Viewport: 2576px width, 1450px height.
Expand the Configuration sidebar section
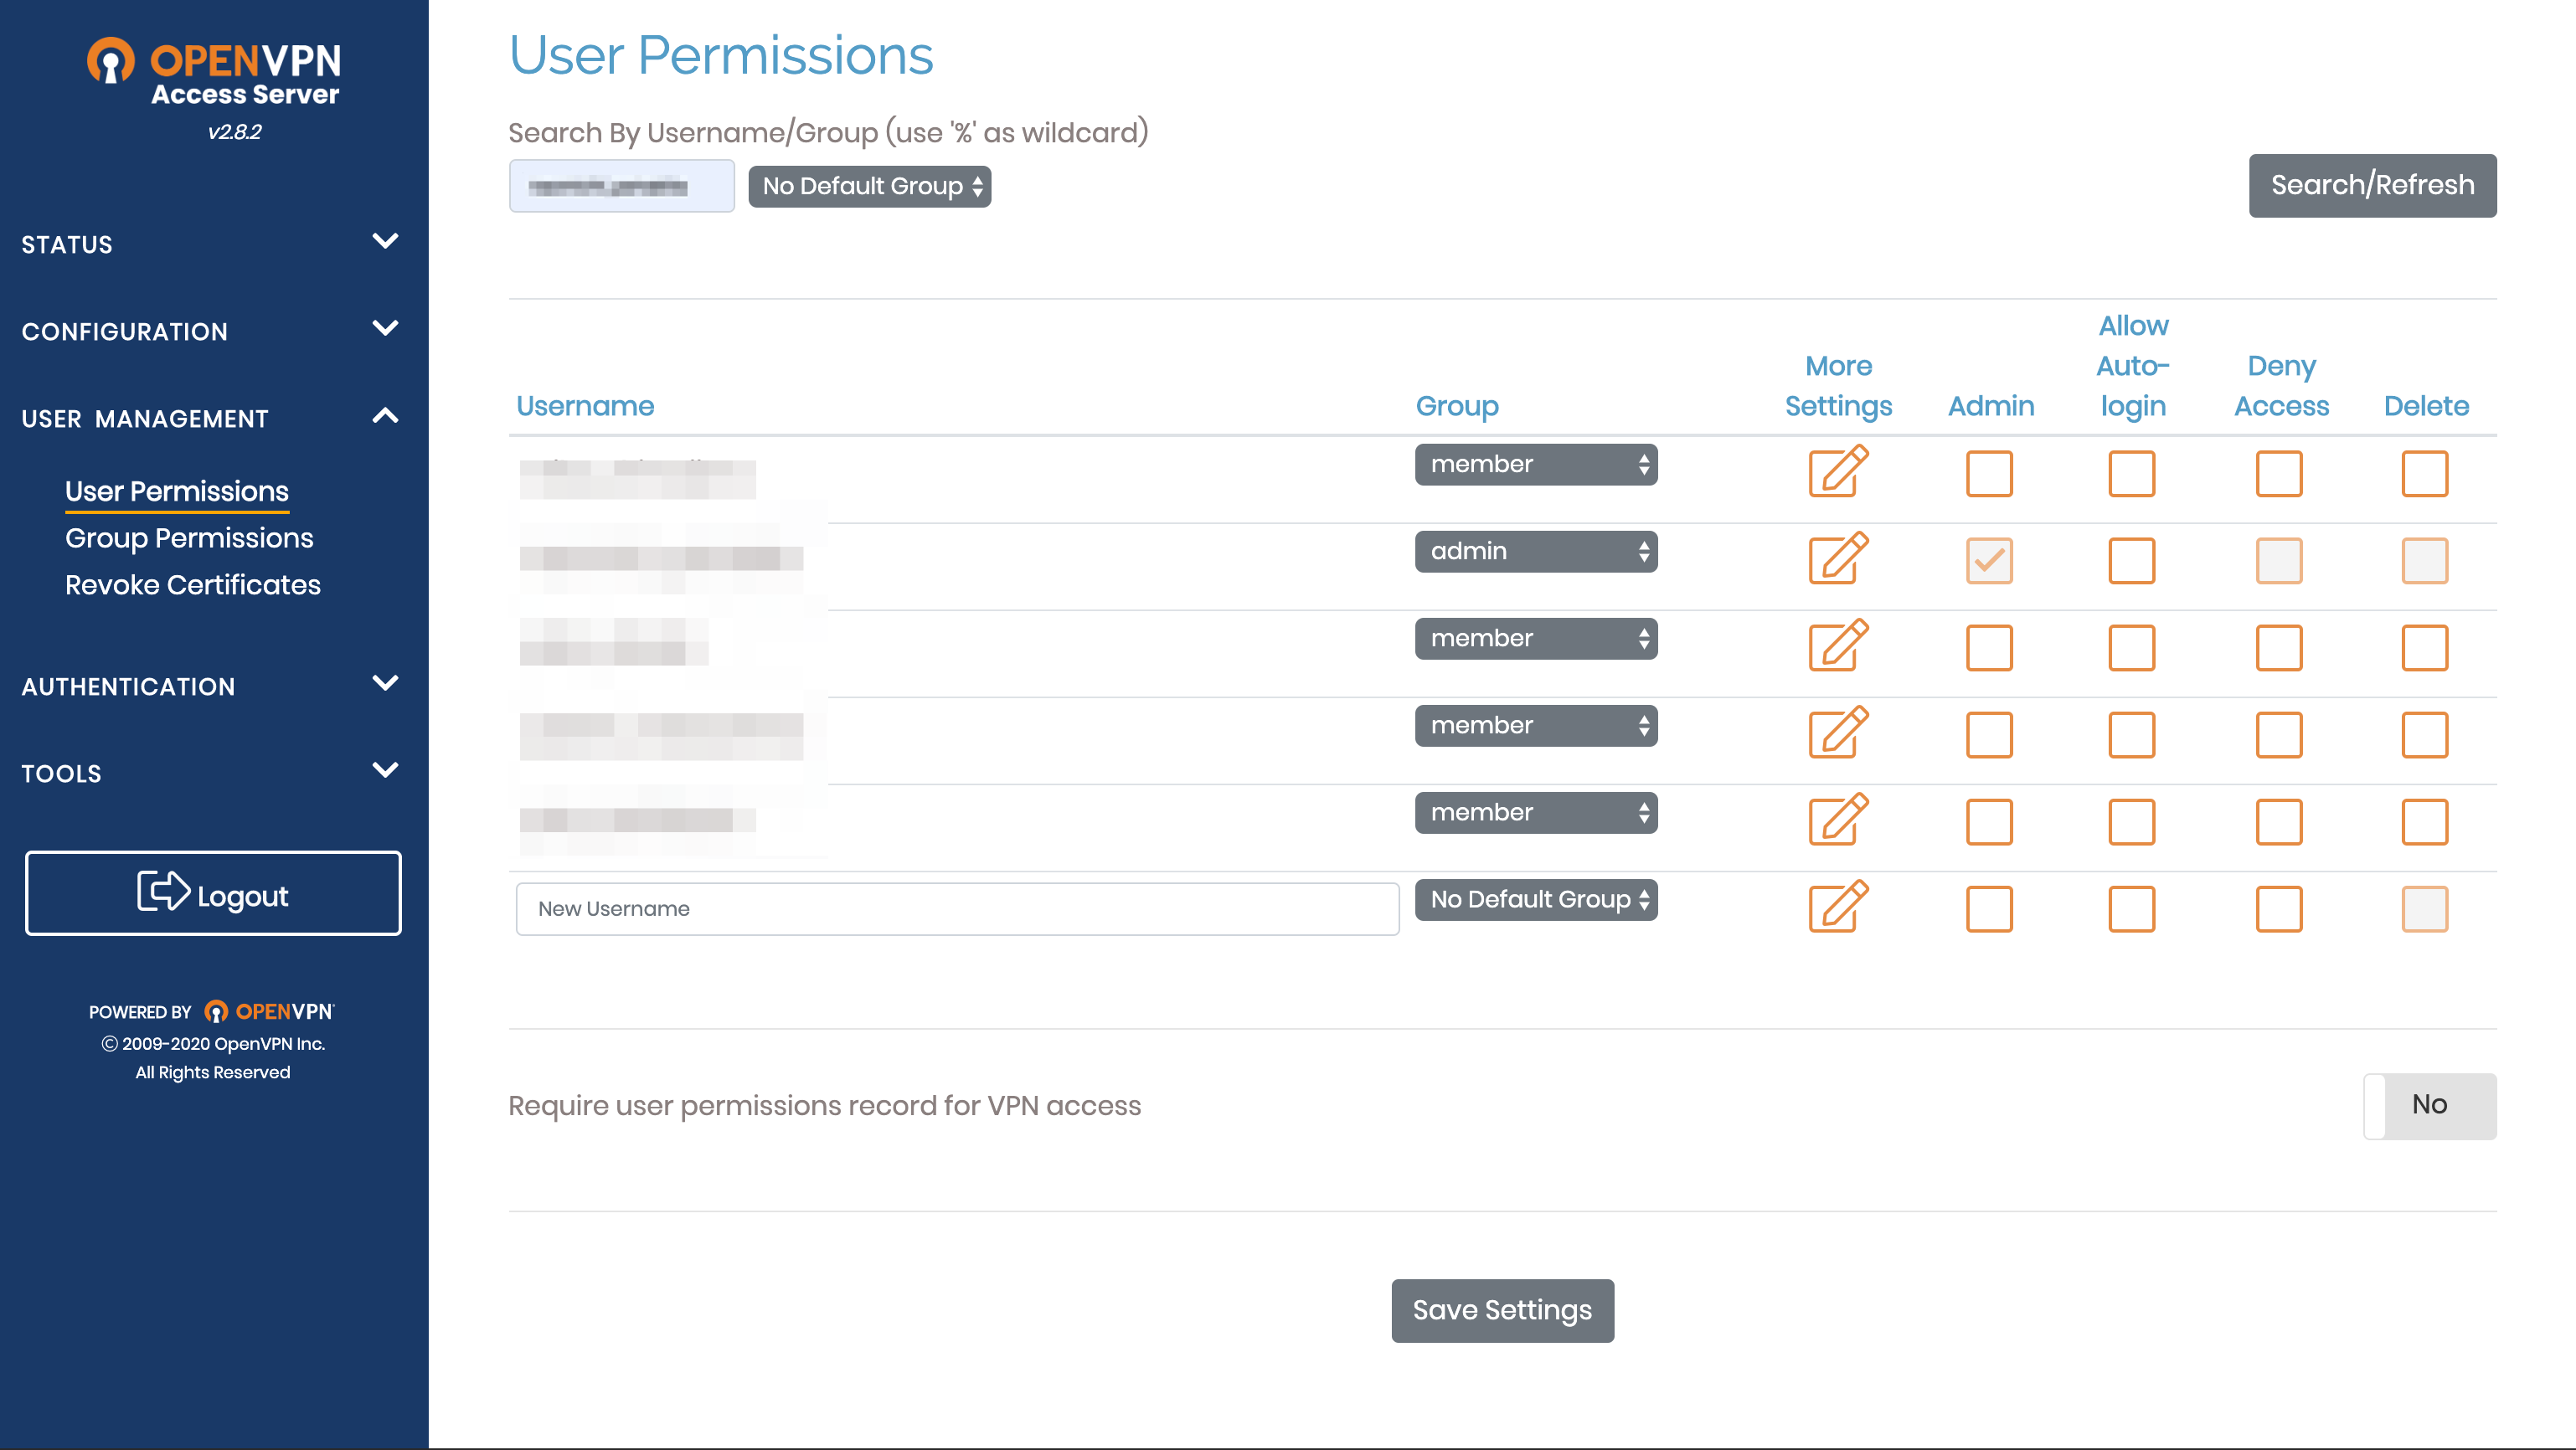point(210,331)
